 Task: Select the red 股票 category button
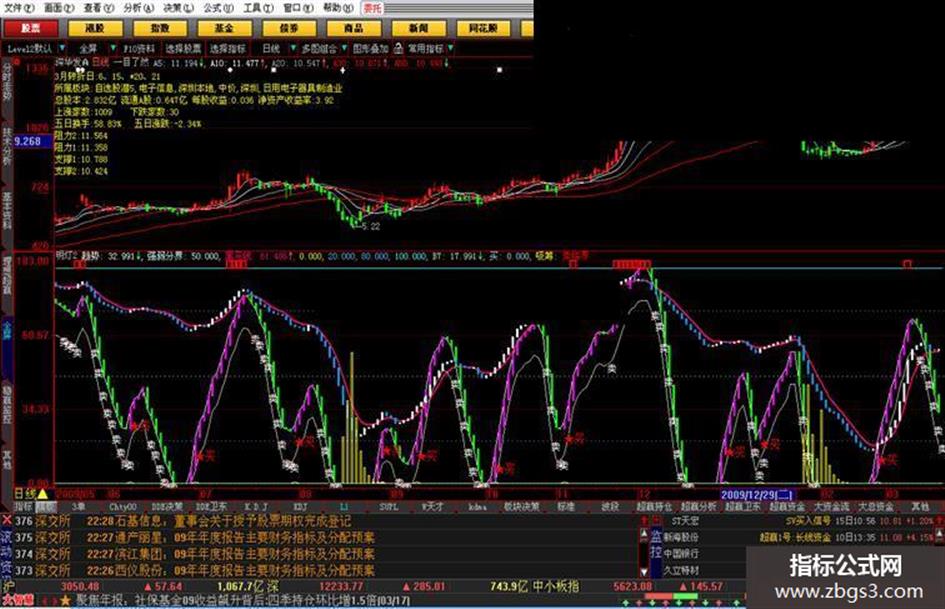(x=30, y=28)
